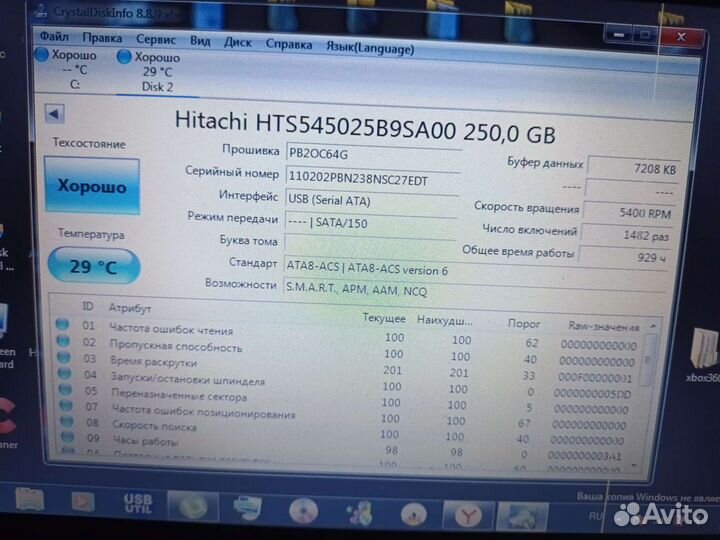Click the SMART list scroll down arrow
720x540 pixels.
tap(635, 467)
